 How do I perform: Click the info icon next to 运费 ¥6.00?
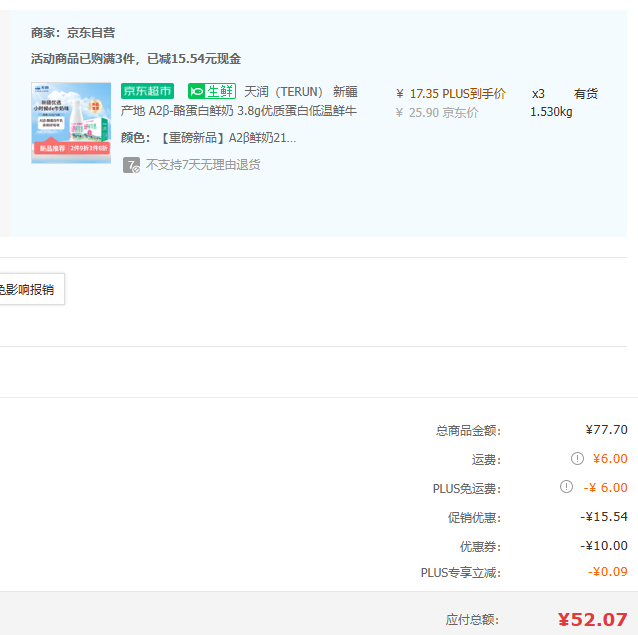click(577, 458)
